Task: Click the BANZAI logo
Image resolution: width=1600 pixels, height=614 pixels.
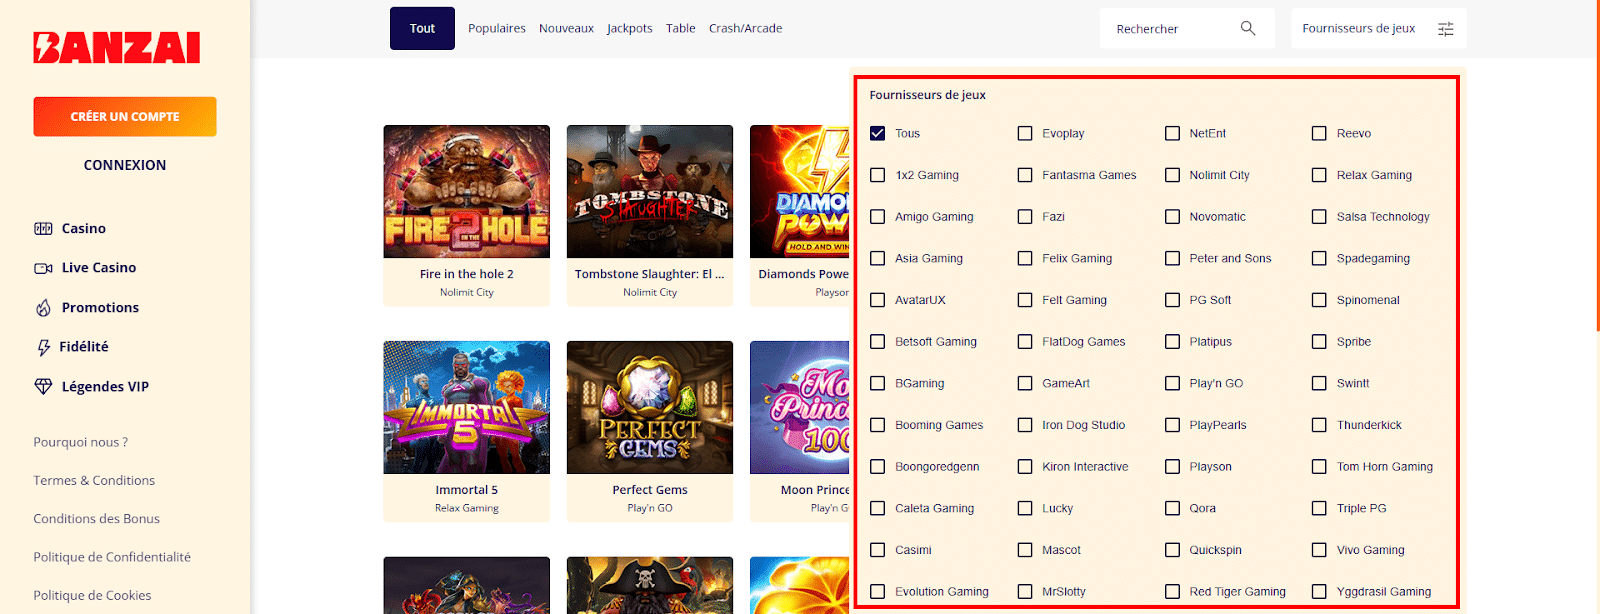Action: (117, 47)
